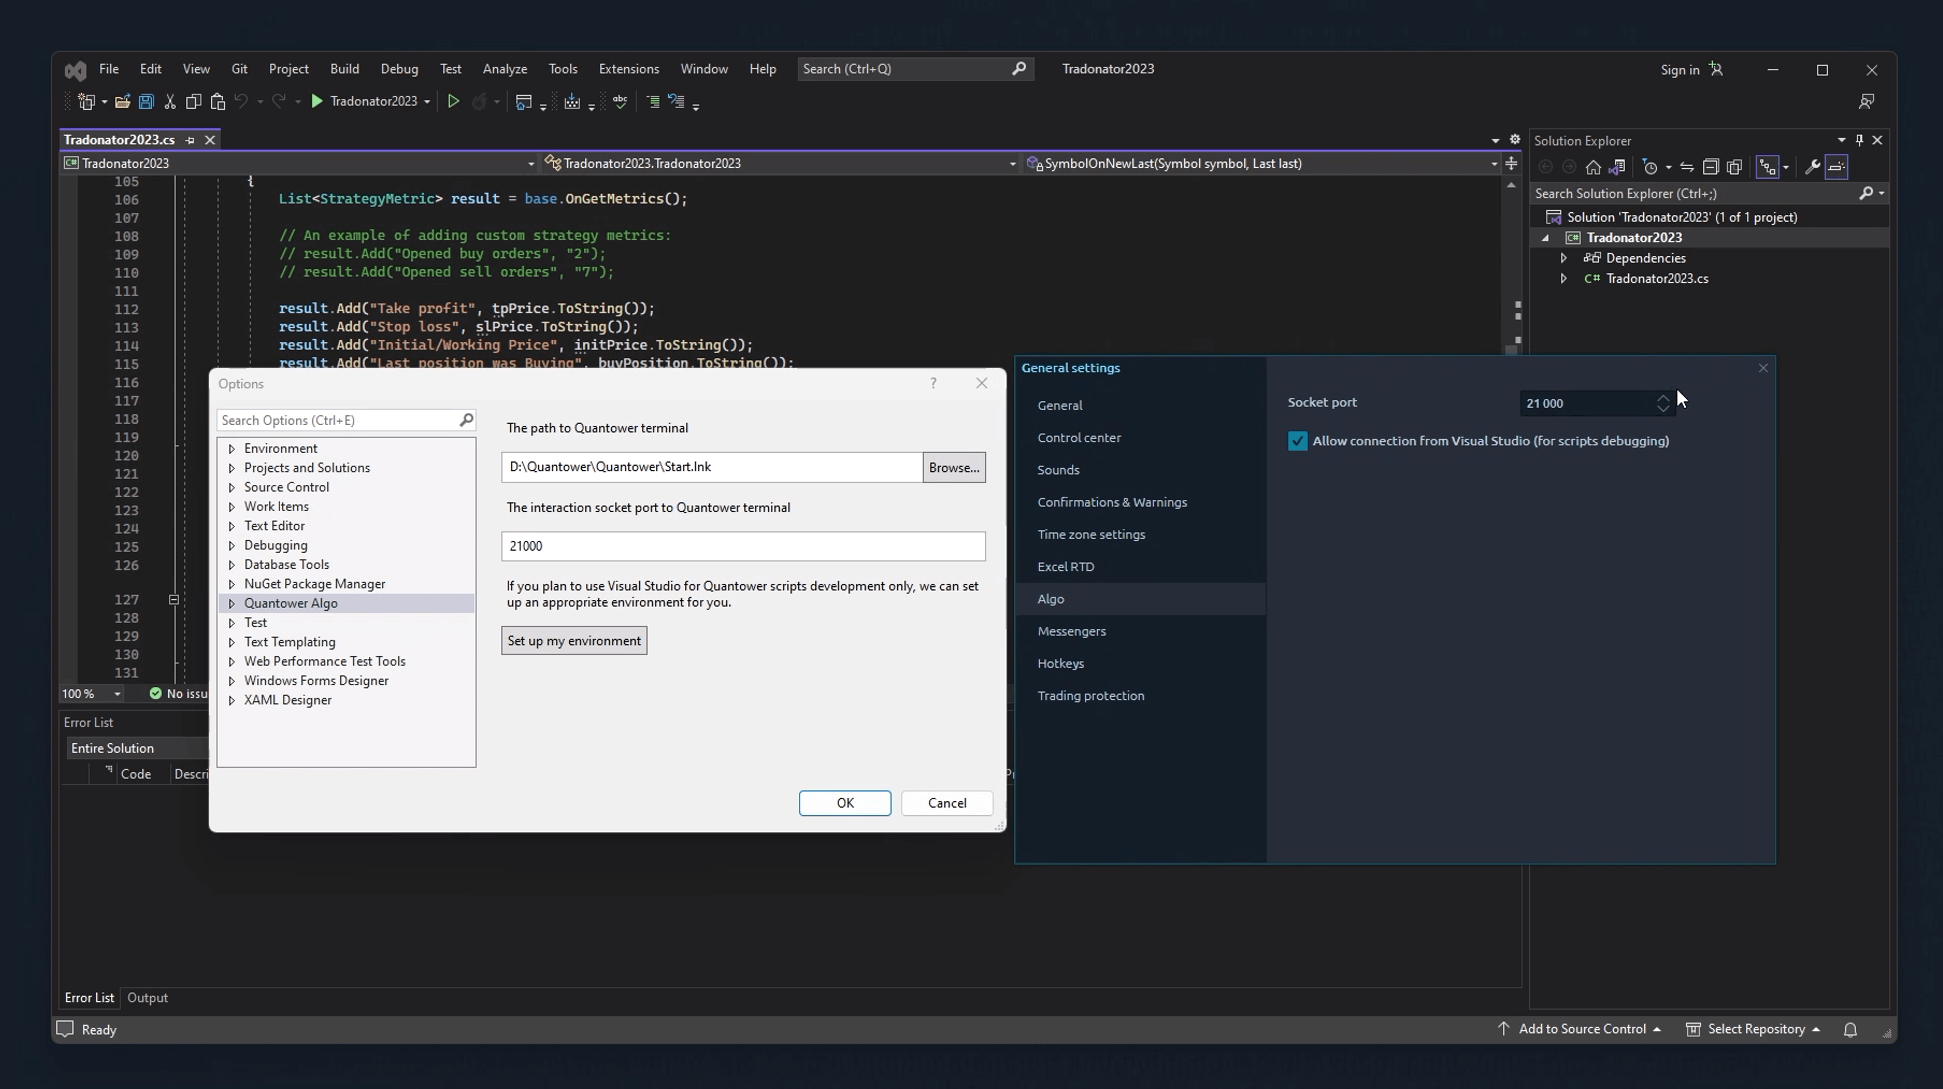The width and height of the screenshot is (1943, 1089).
Task: Click Solution Explorer Home icon
Action: point(1593,168)
